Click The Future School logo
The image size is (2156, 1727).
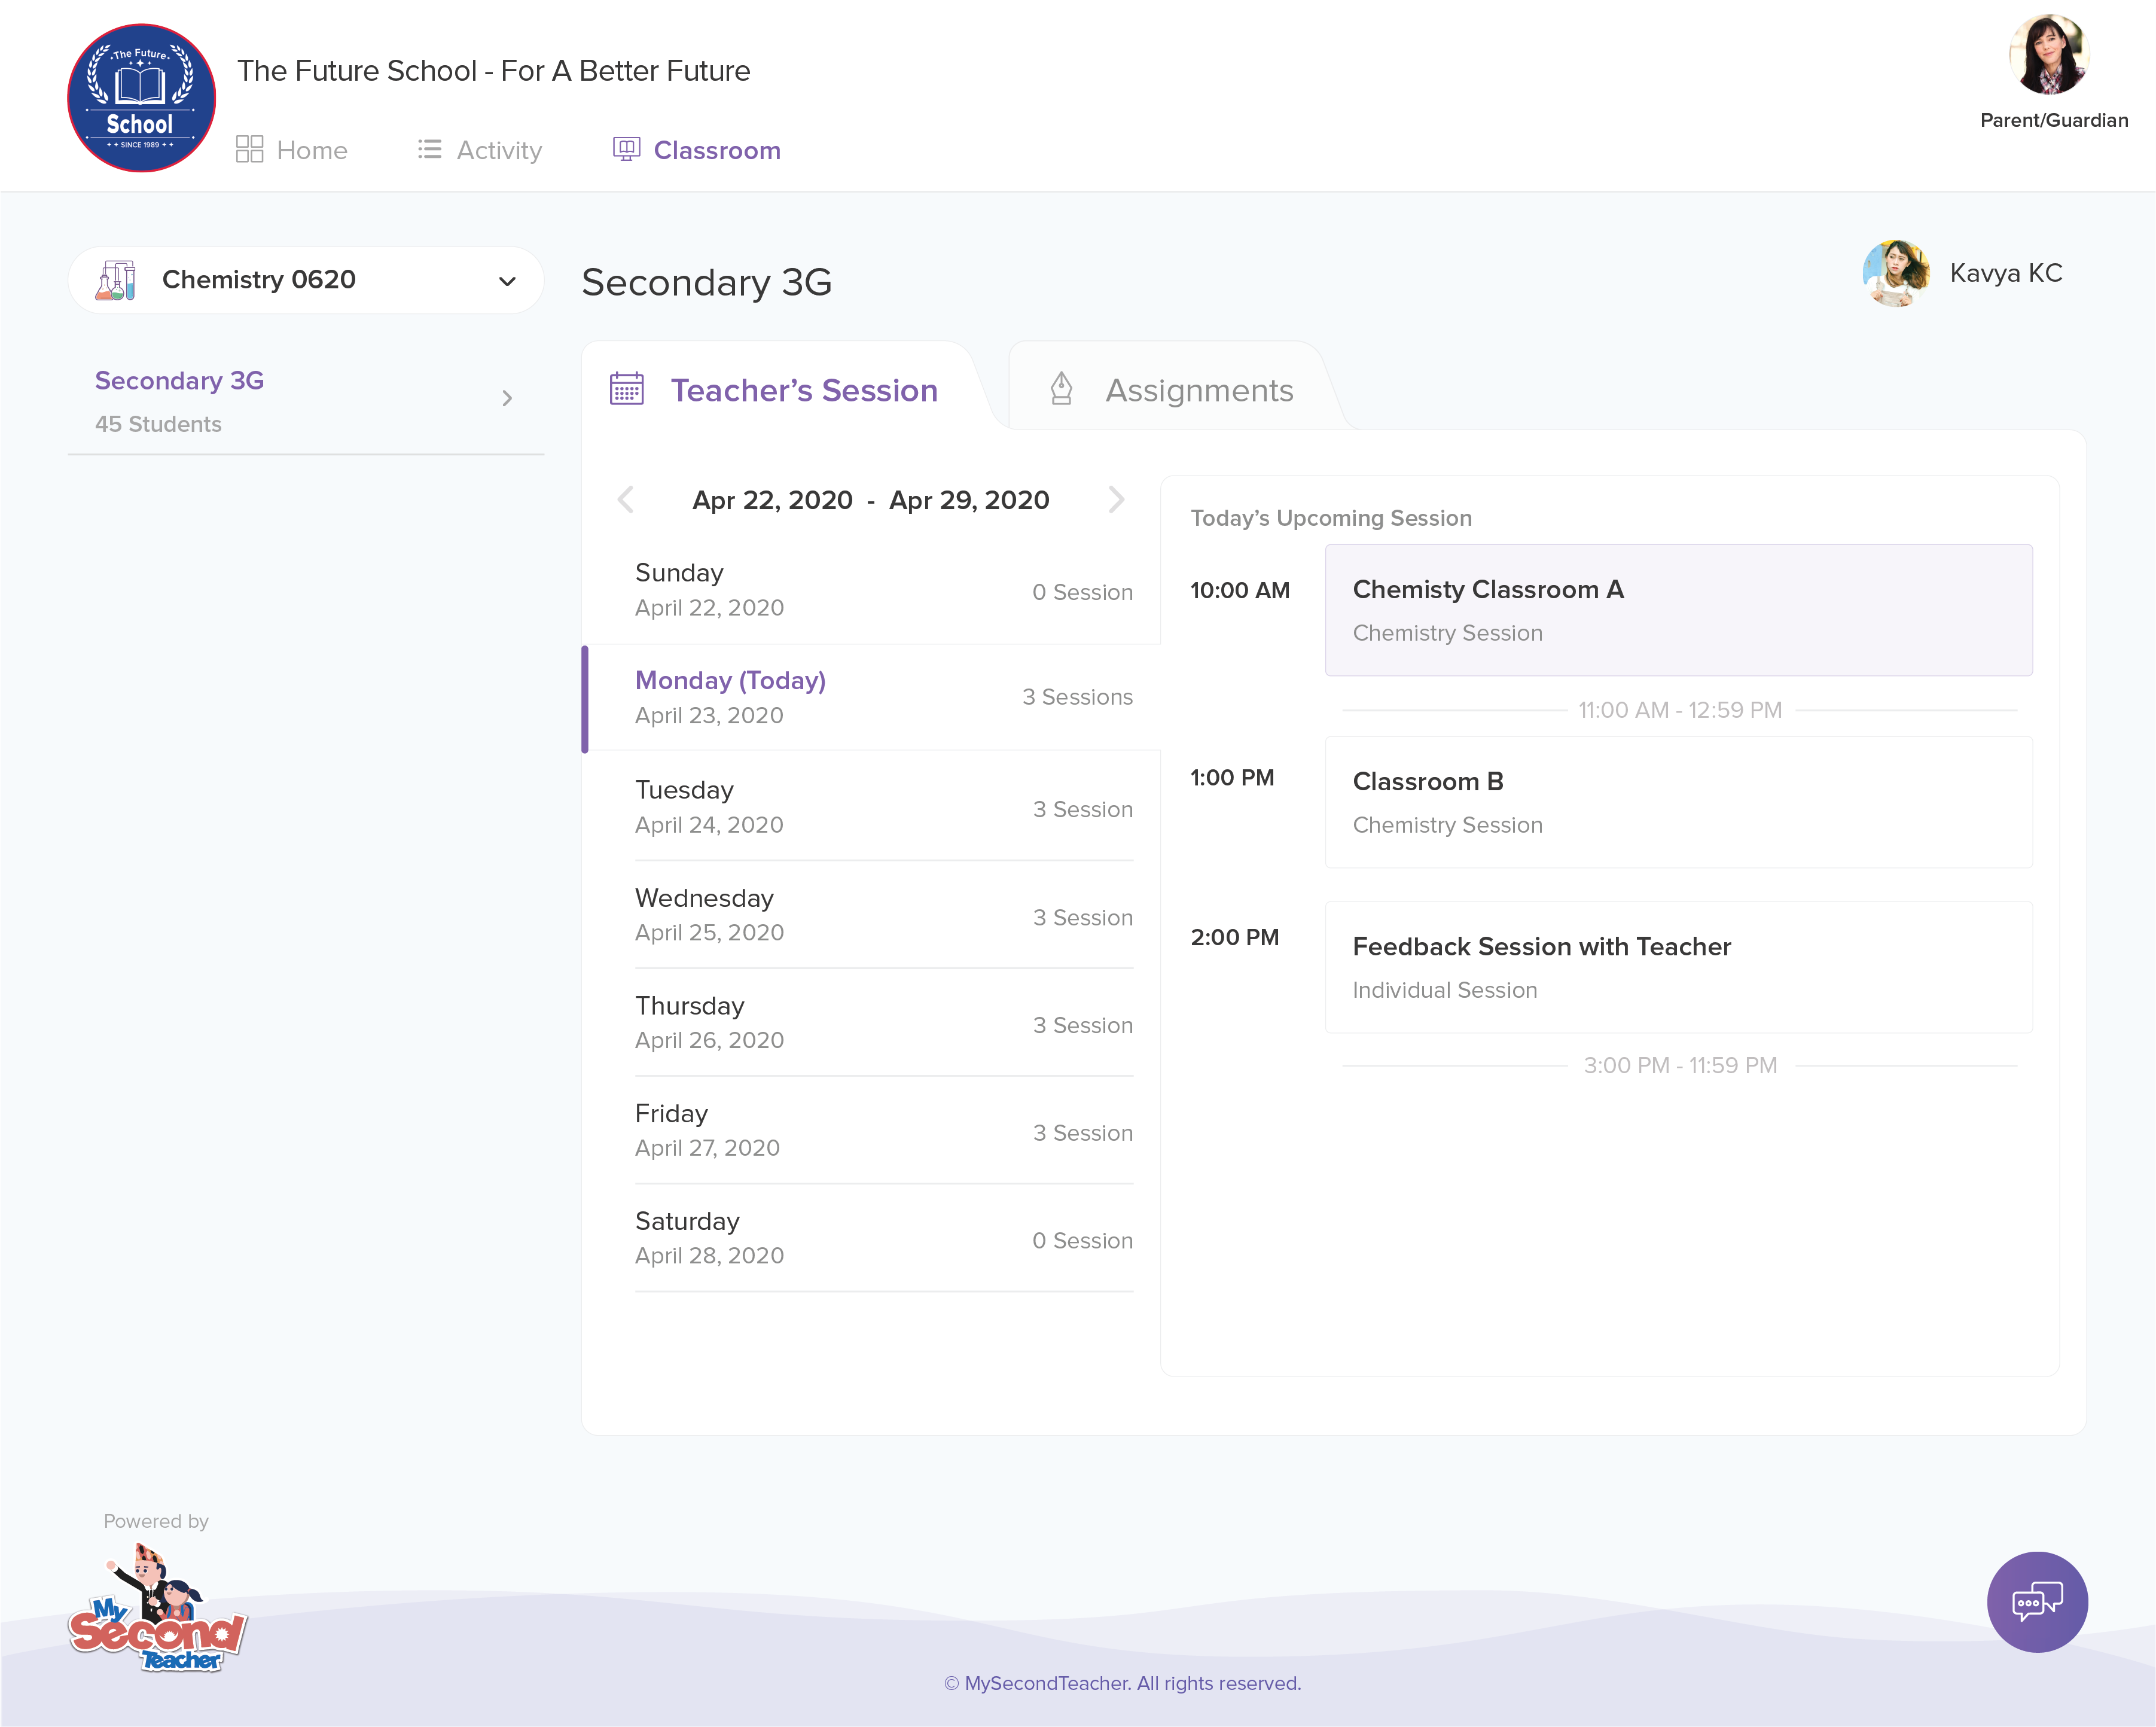(141, 98)
